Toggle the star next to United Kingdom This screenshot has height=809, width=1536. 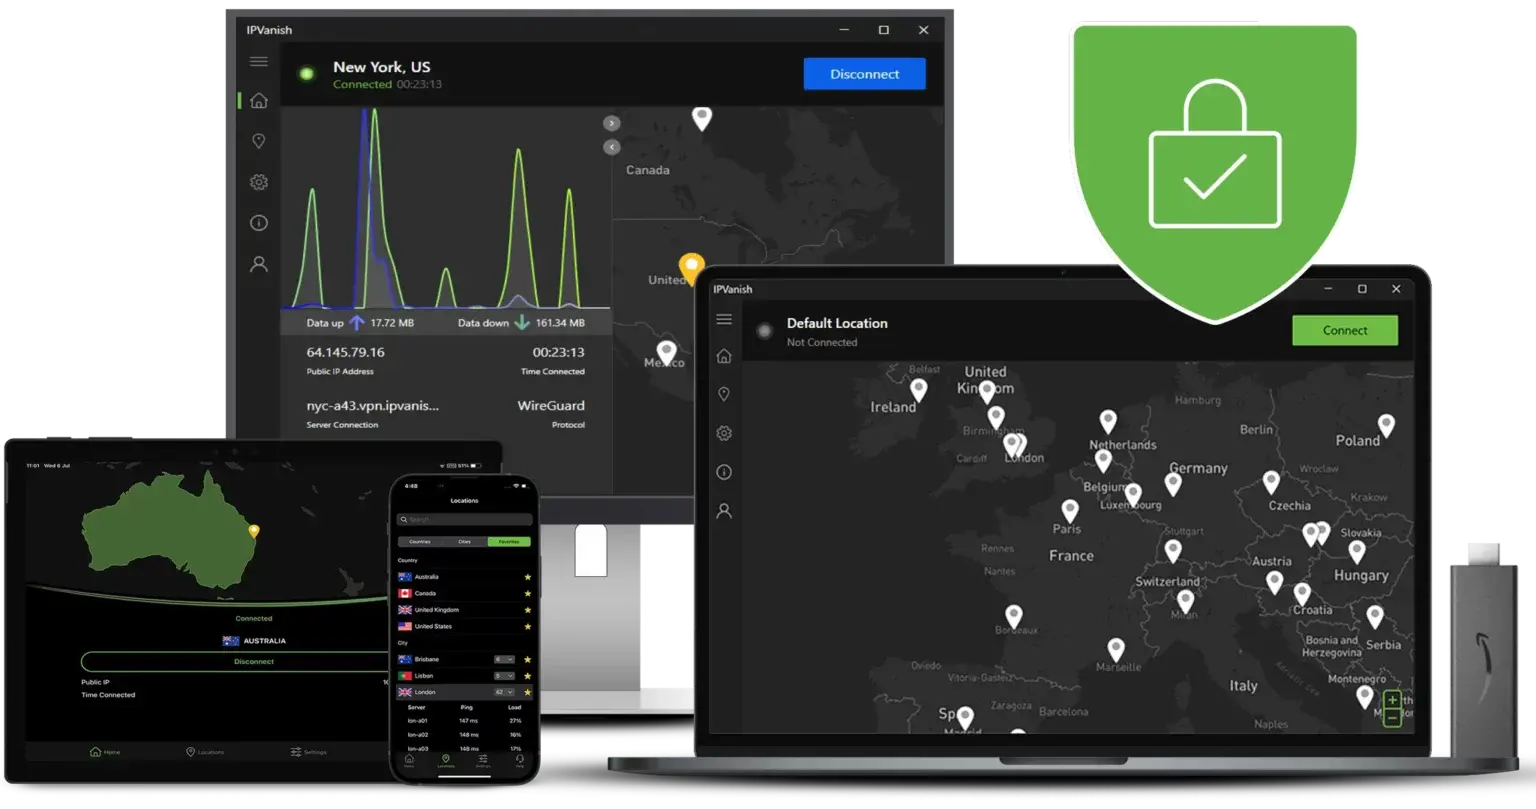click(x=527, y=610)
